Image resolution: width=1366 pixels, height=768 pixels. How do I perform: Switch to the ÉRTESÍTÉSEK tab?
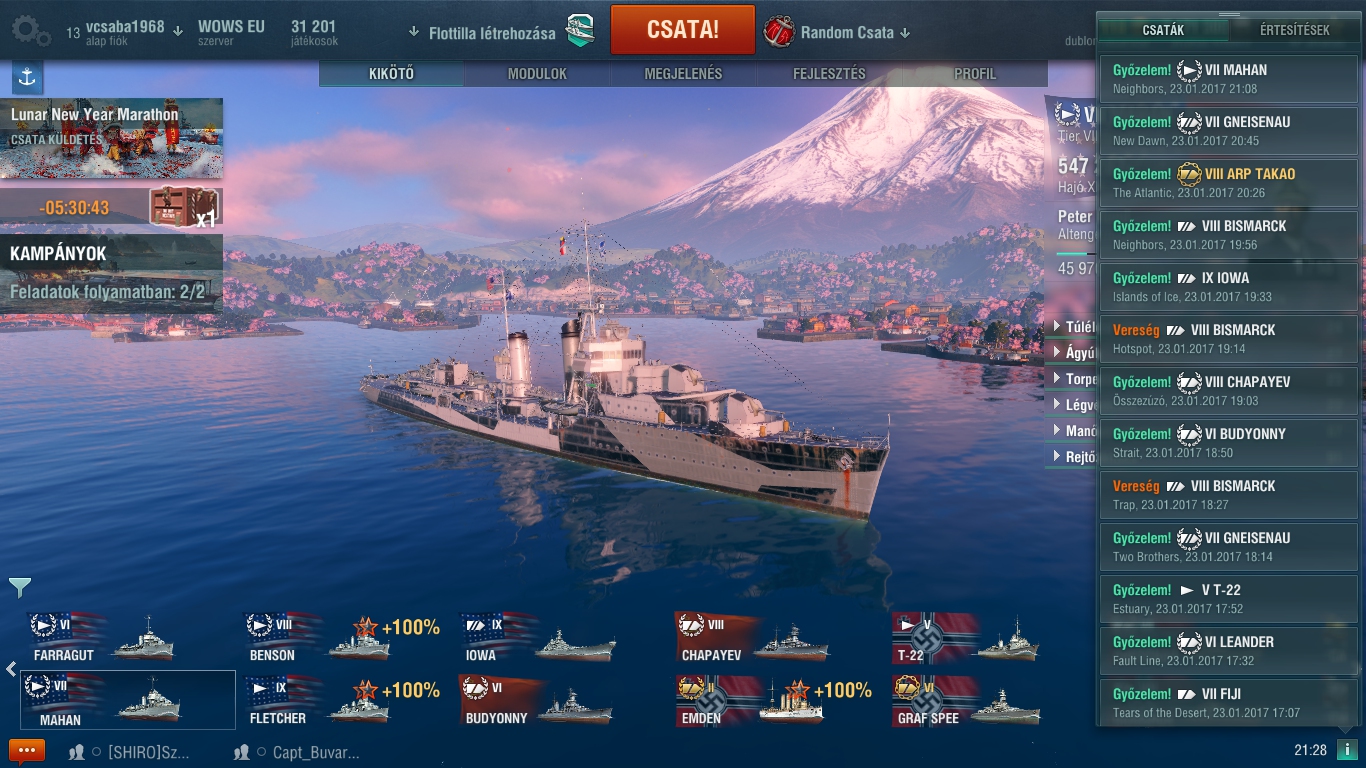[1293, 30]
